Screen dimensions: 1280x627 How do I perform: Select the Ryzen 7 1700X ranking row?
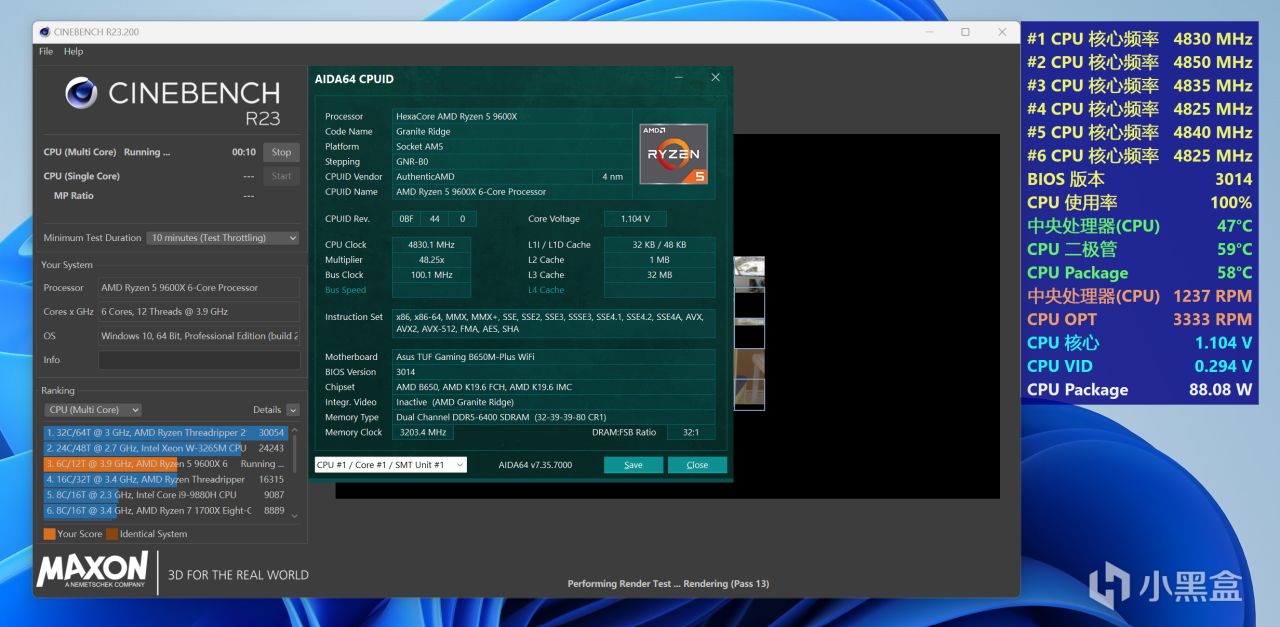pos(166,510)
